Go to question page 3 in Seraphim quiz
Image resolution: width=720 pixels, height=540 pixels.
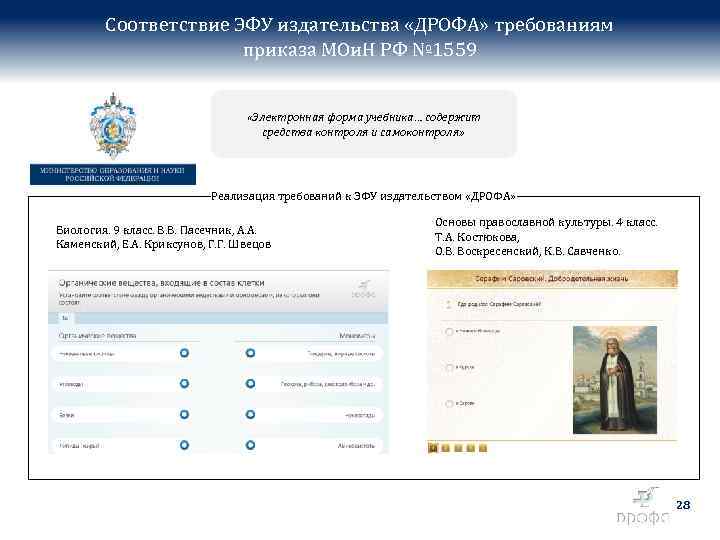[x=458, y=448]
